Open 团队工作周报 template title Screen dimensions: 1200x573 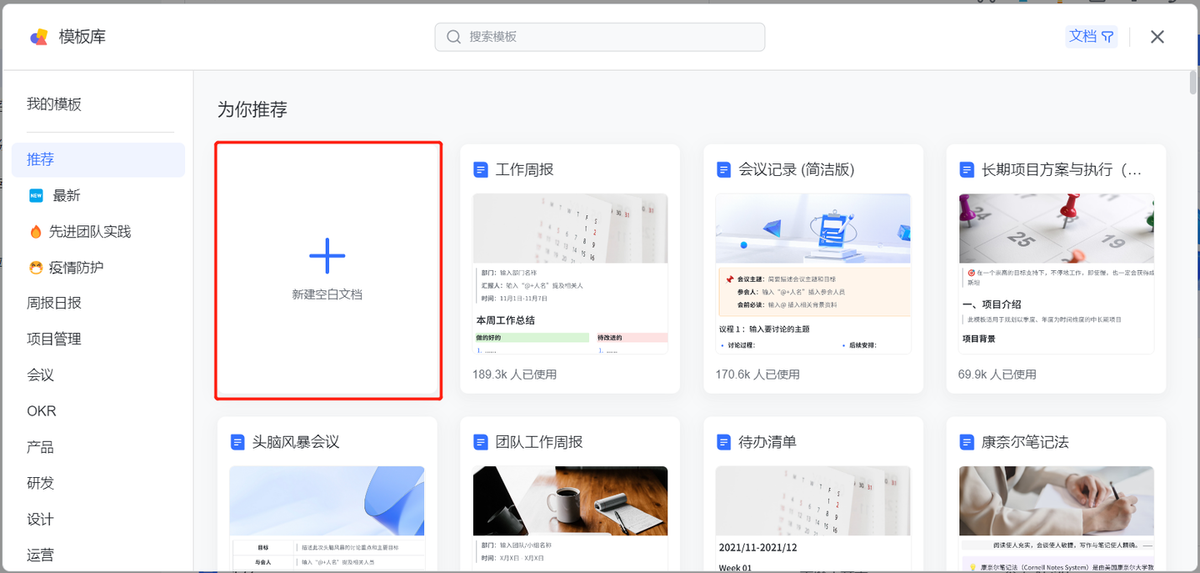[x=539, y=442]
